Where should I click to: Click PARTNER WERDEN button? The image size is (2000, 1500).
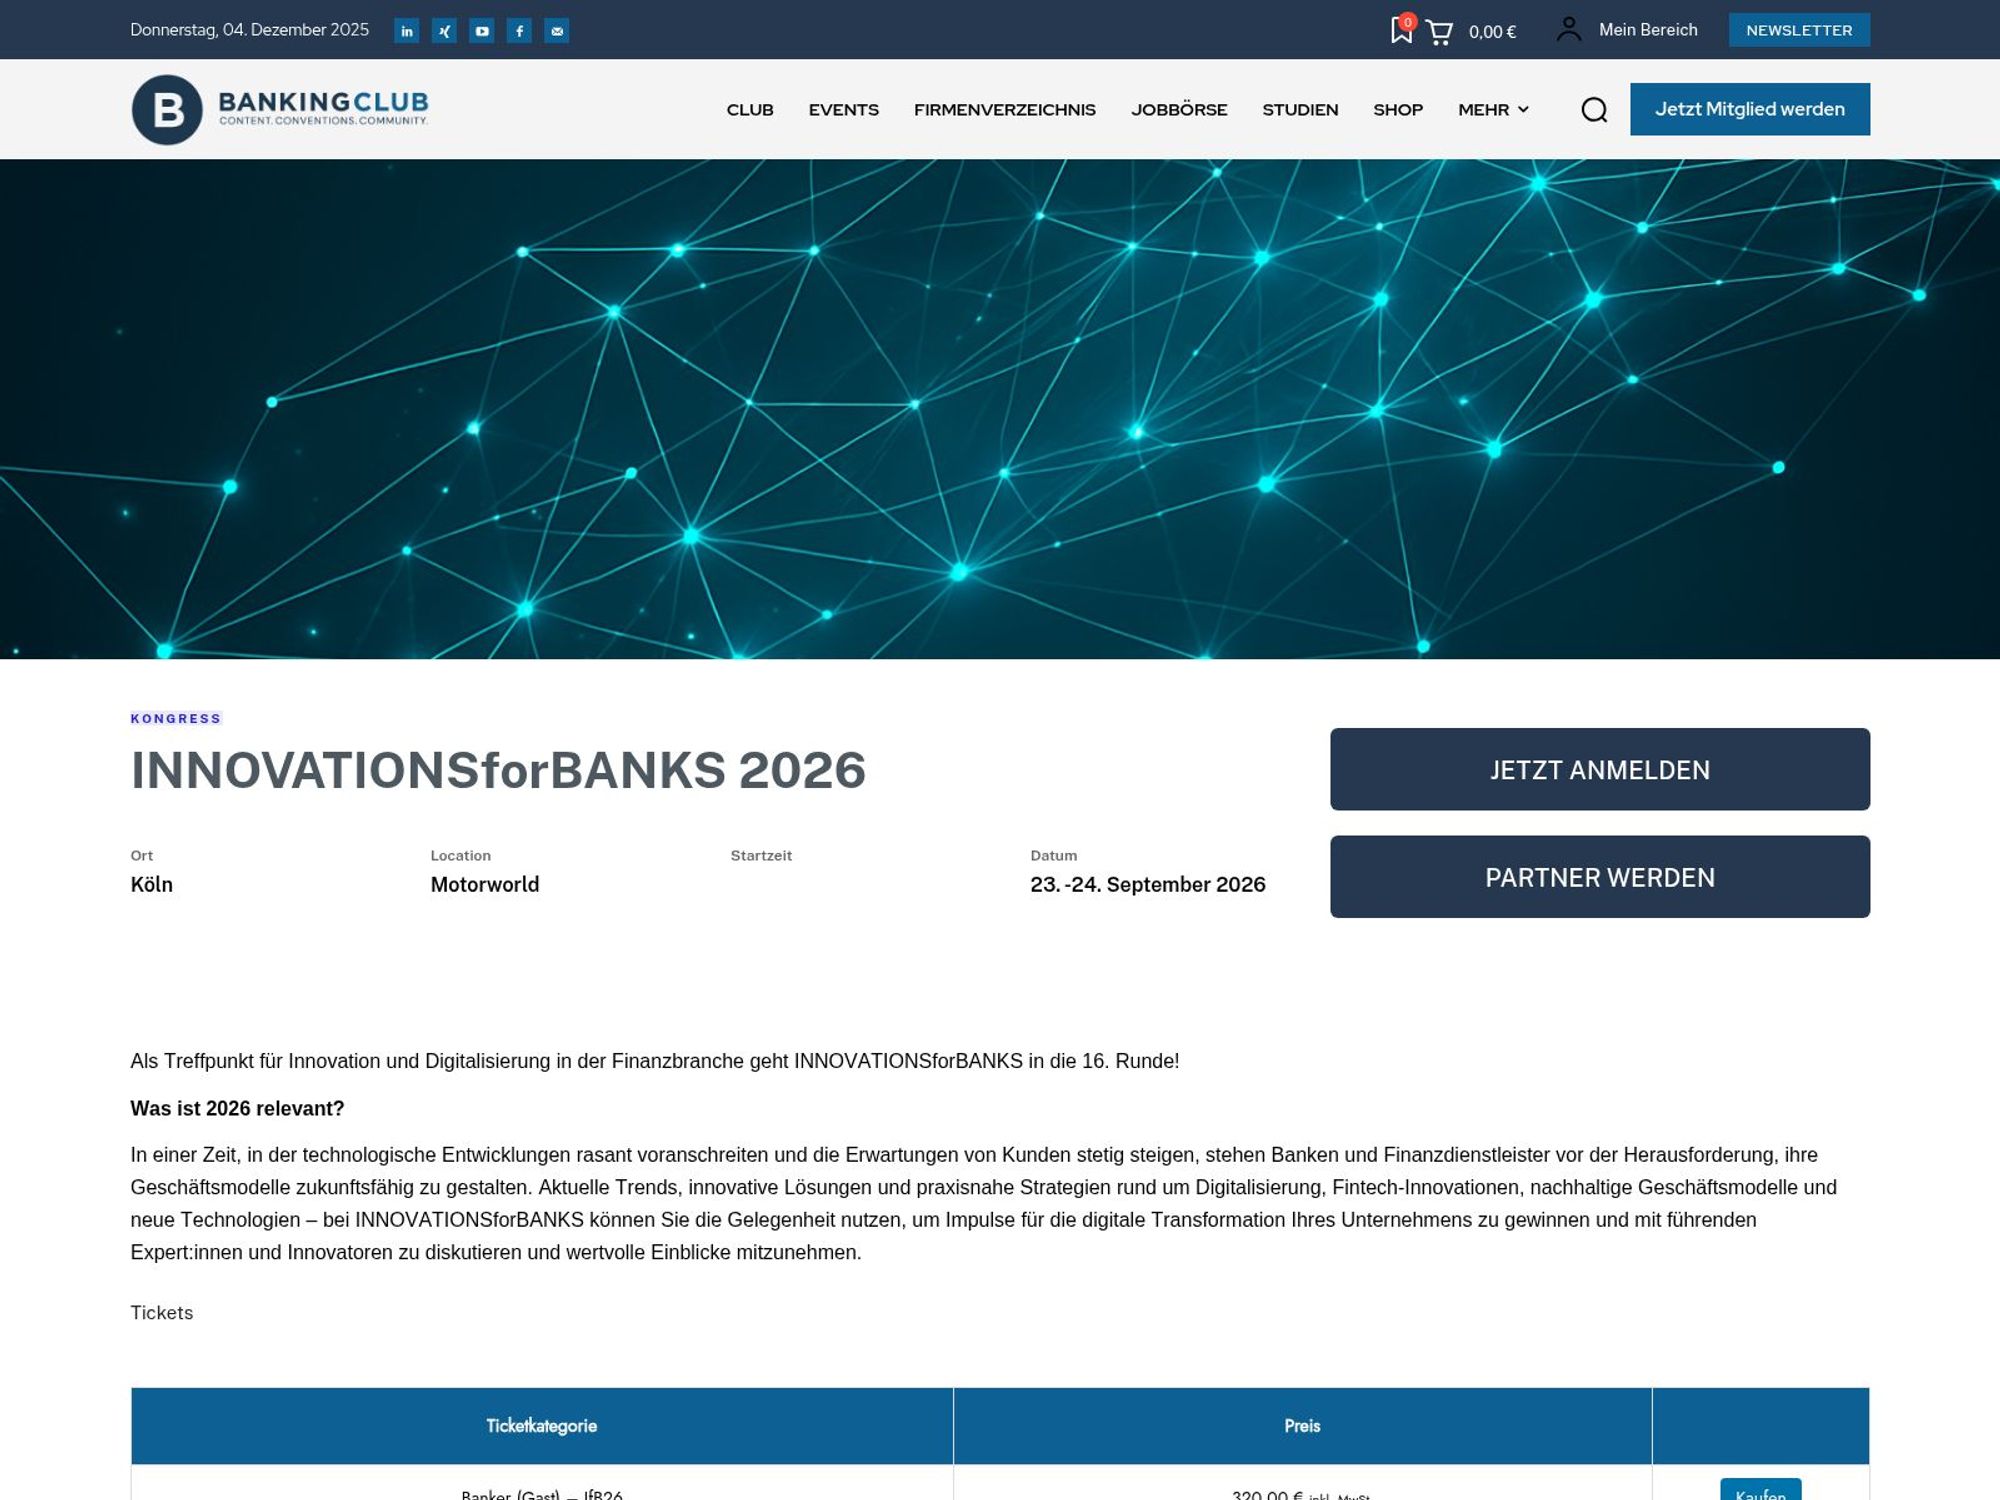[x=1599, y=877]
